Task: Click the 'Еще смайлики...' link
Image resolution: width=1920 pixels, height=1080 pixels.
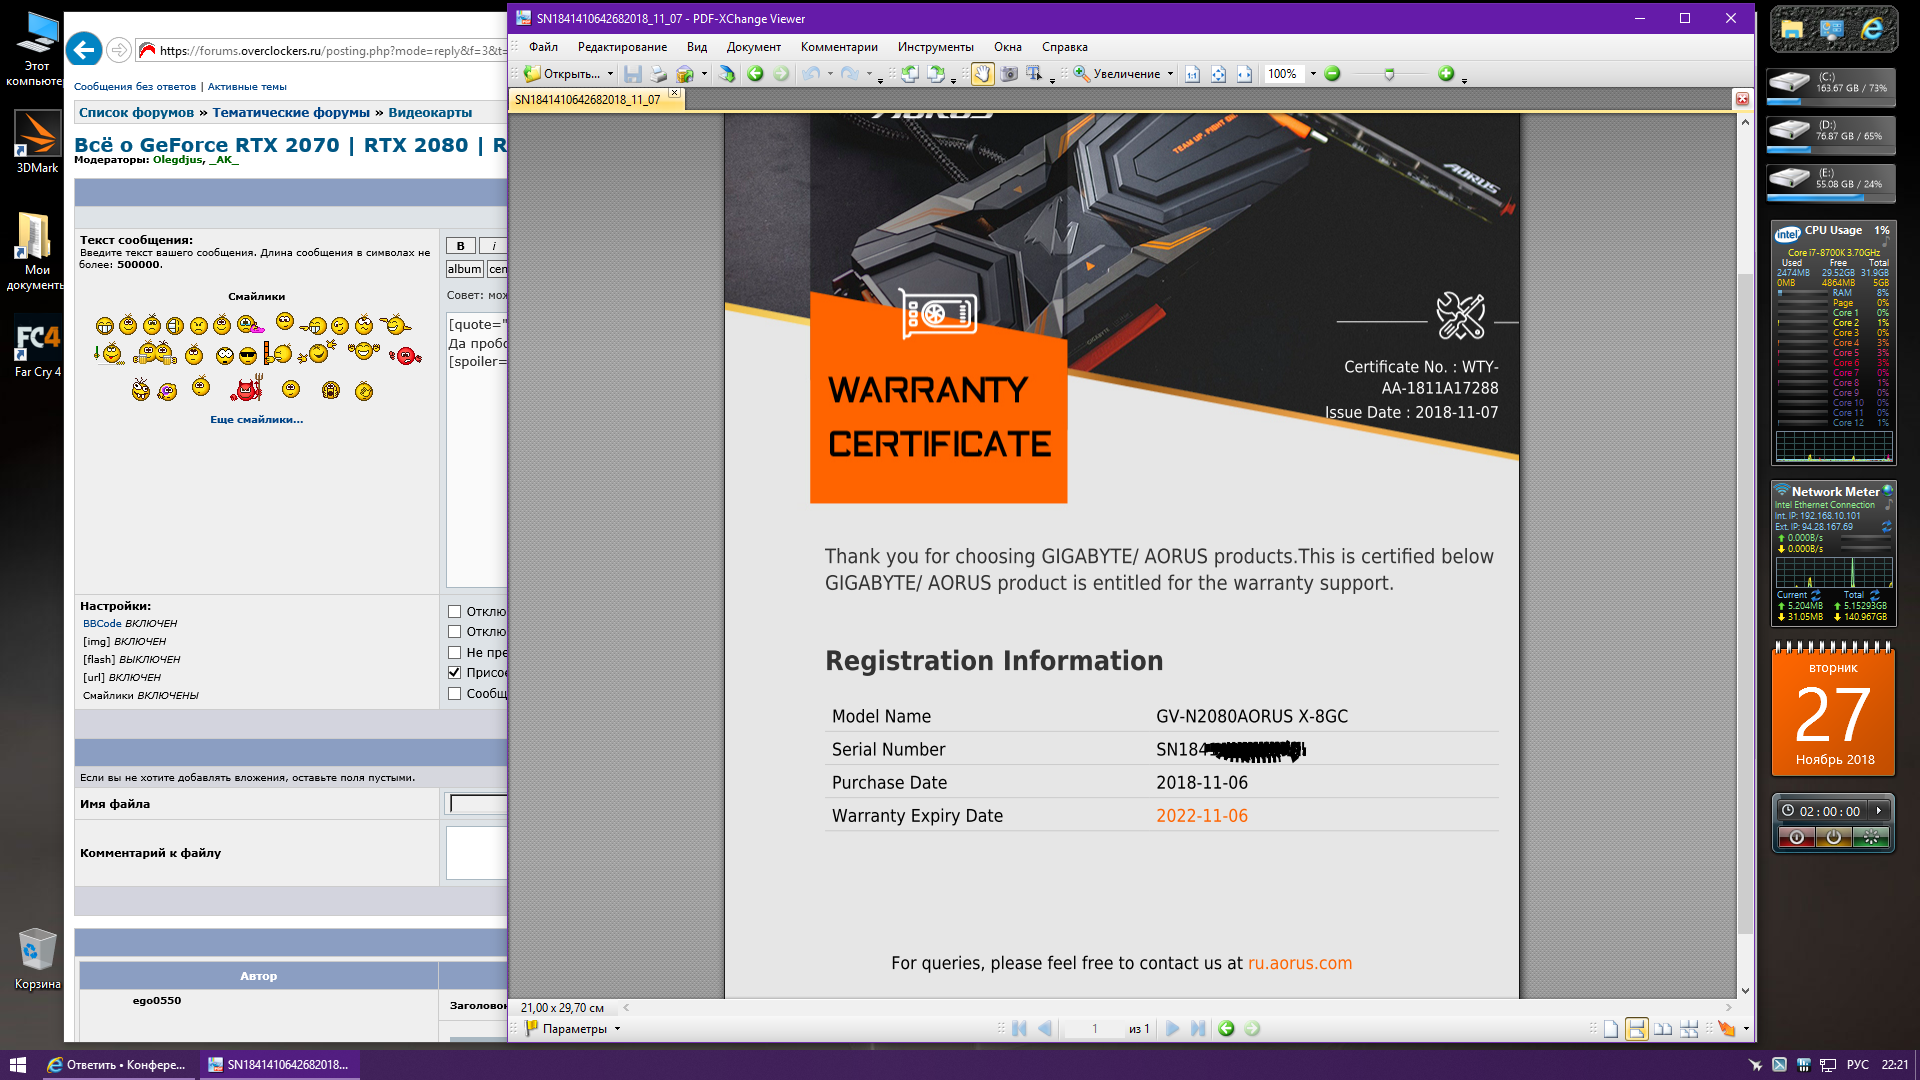Action: pos(256,420)
